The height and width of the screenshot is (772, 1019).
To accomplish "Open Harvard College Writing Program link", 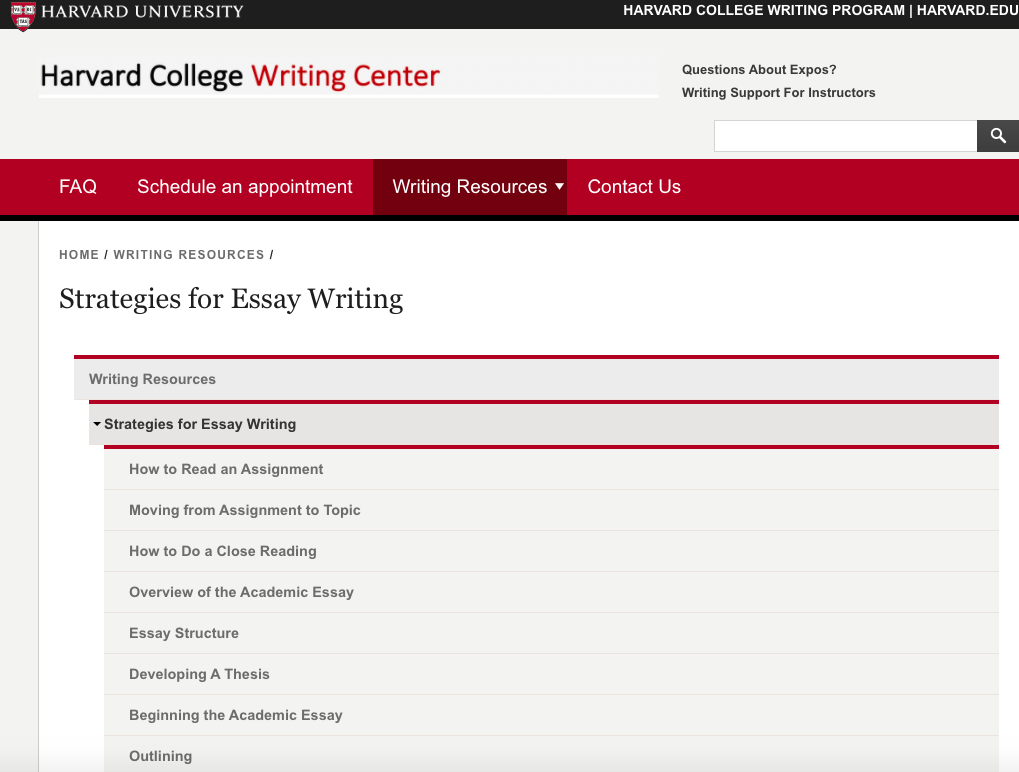I will [764, 10].
